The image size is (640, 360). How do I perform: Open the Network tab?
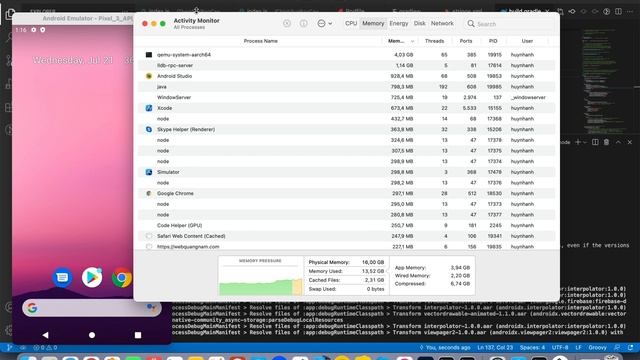(442, 24)
